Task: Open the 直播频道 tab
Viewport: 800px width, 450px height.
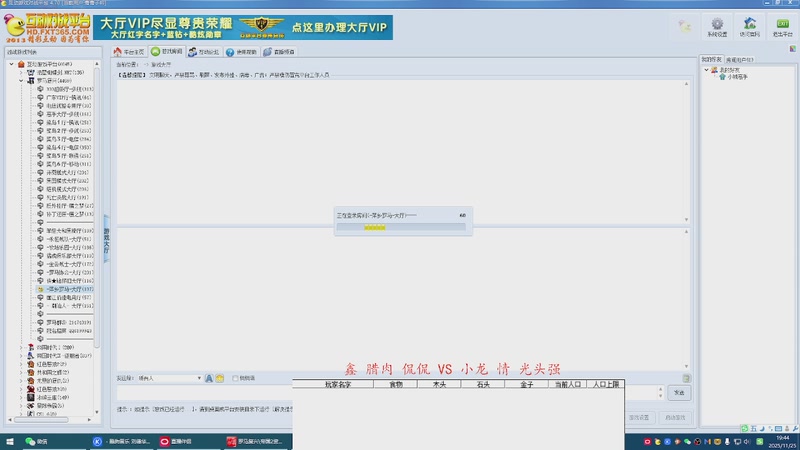Action: (x=279, y=52)
